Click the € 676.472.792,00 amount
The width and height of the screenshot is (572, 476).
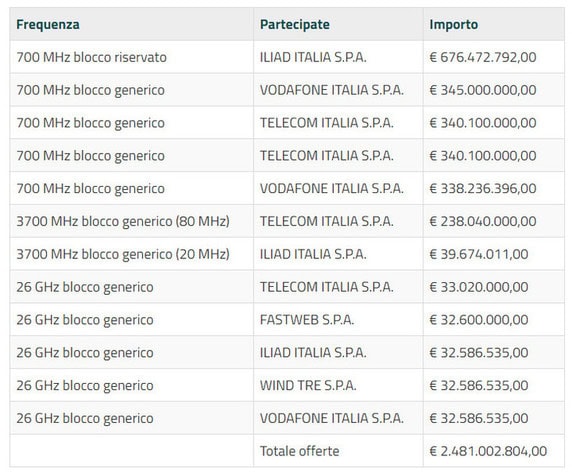tap(483, 57)
